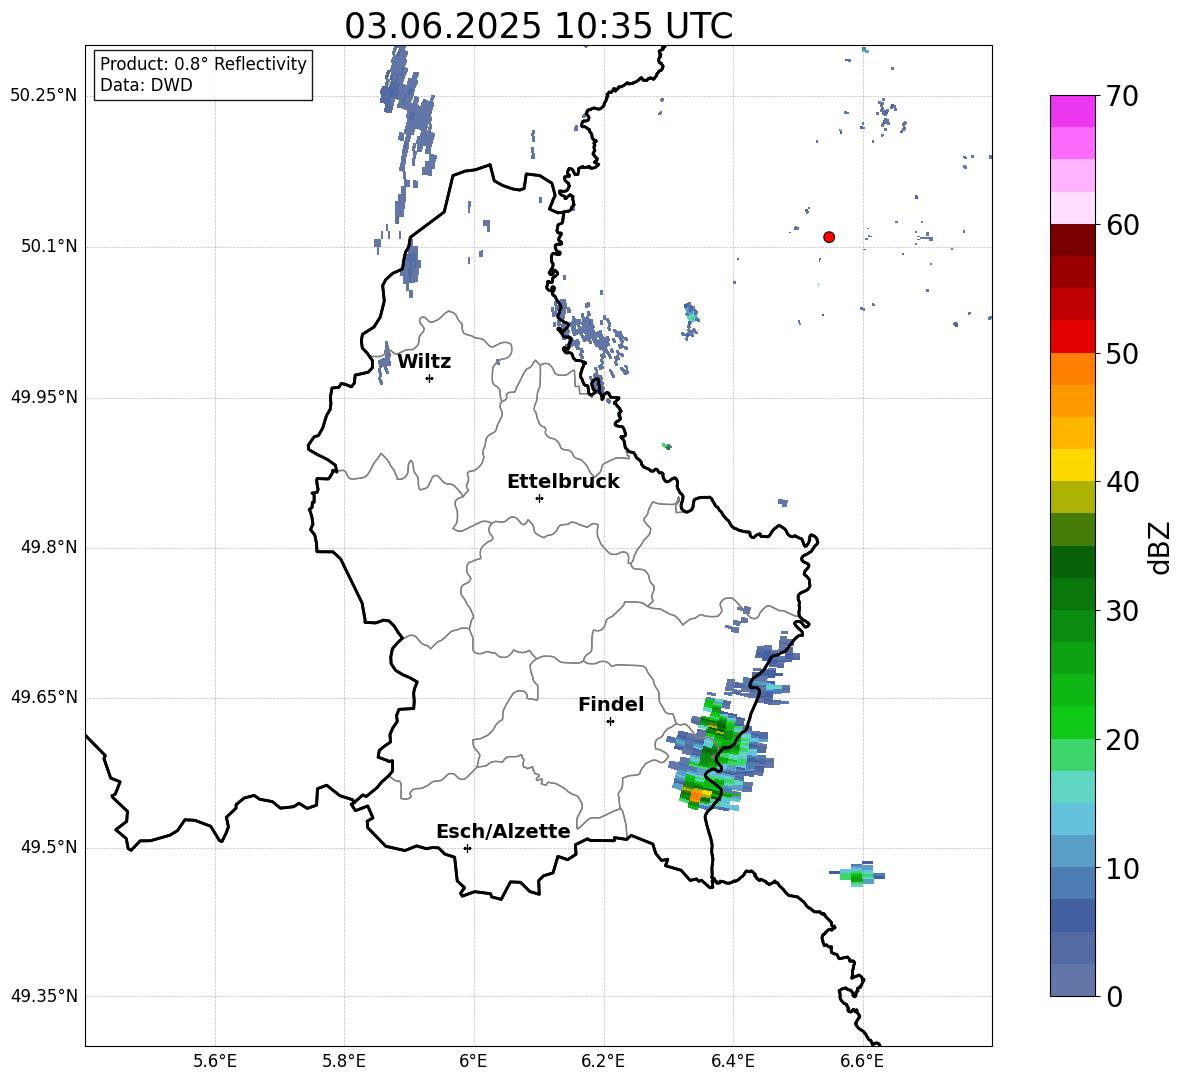The height and width of the screenshot is (1081, 1184).
Task: Click the 20 colorbar tick label
Action: point(1122,740)
